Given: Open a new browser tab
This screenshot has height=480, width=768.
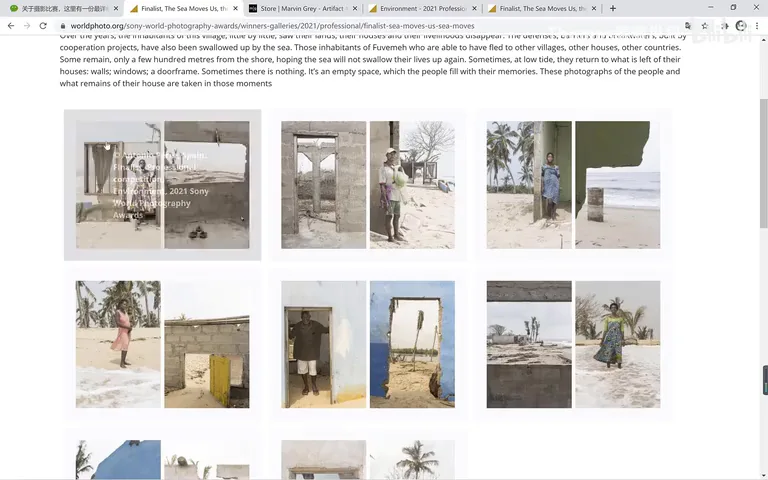Looking at the screenshot, I should (613, 8).
